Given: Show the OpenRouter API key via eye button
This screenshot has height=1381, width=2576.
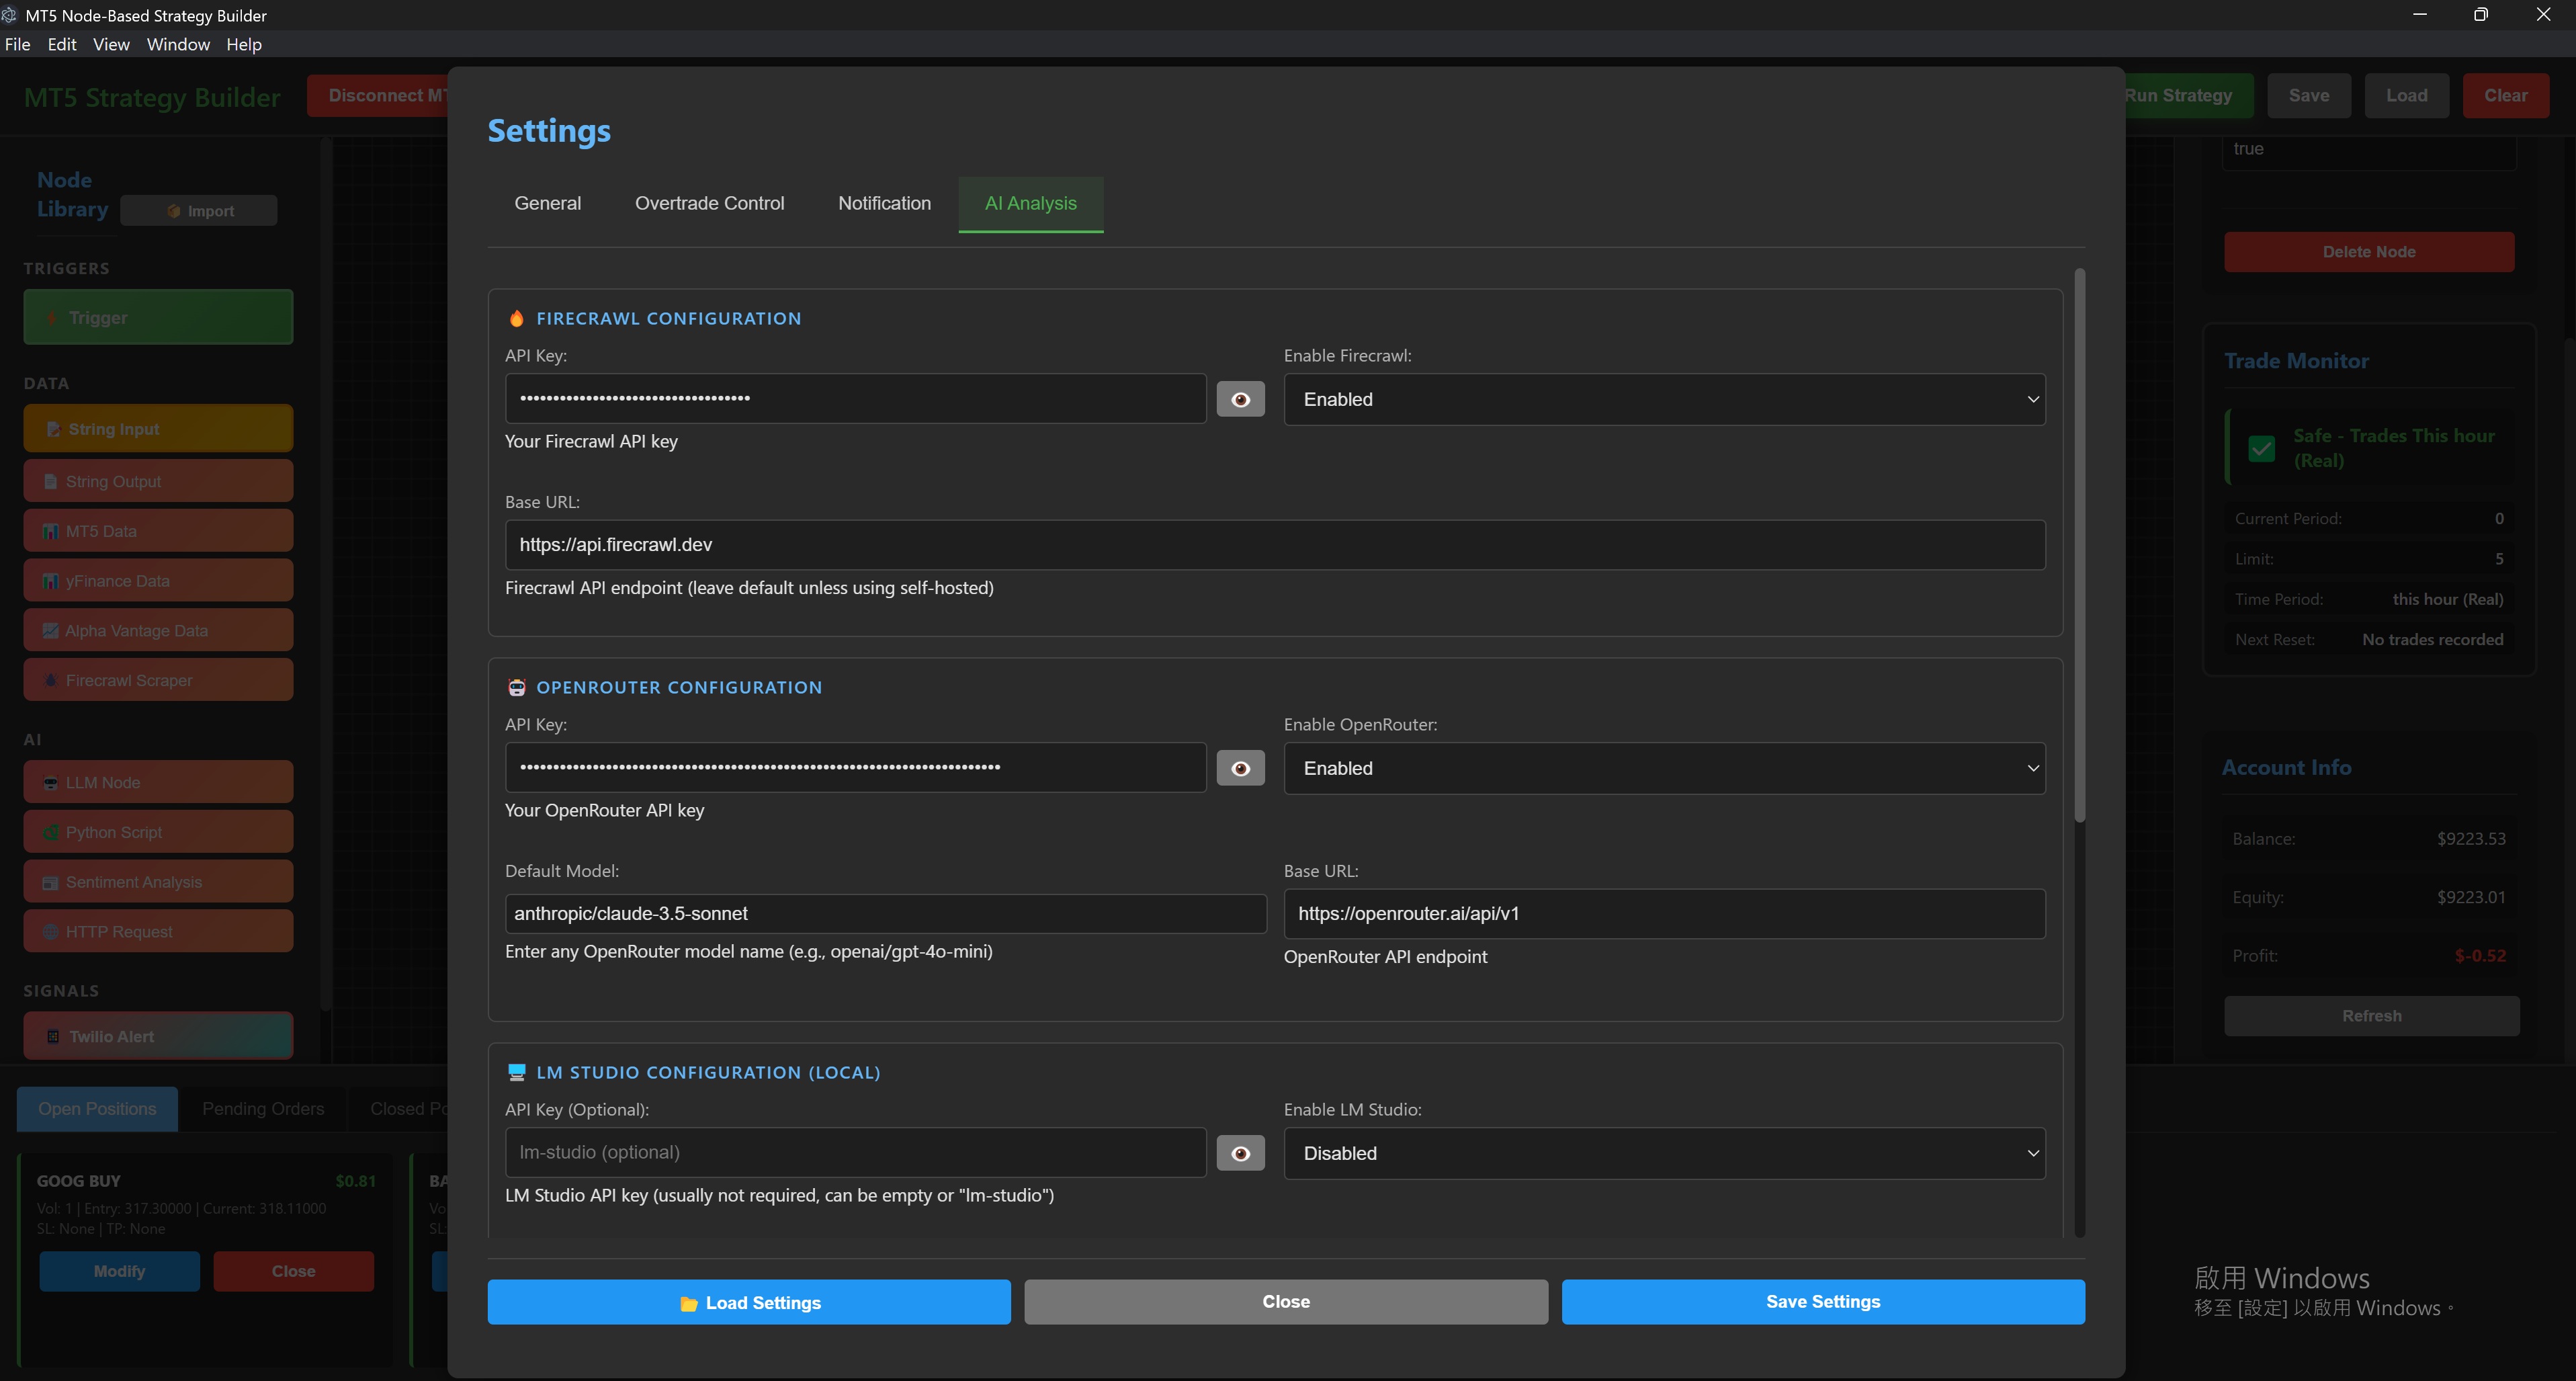Looking at the screenshot, I should (1240, 768).
